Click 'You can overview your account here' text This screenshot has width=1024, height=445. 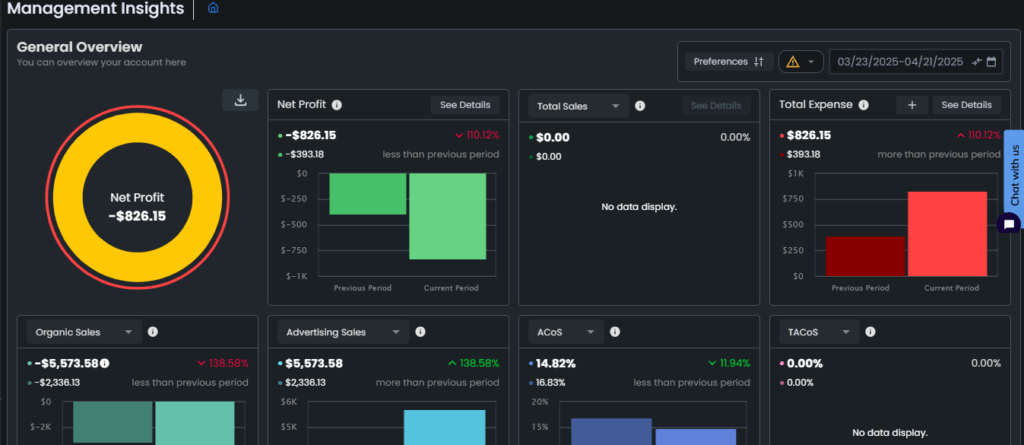pyautogui.click(x=101, y=63)
